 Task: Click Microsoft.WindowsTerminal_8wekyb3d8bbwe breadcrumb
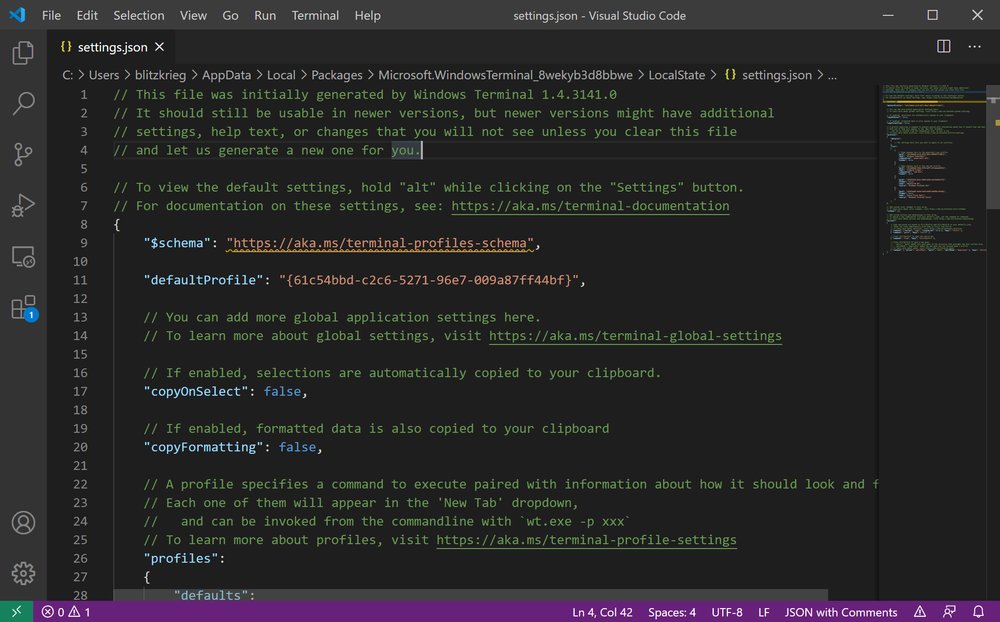pos(505,75)
